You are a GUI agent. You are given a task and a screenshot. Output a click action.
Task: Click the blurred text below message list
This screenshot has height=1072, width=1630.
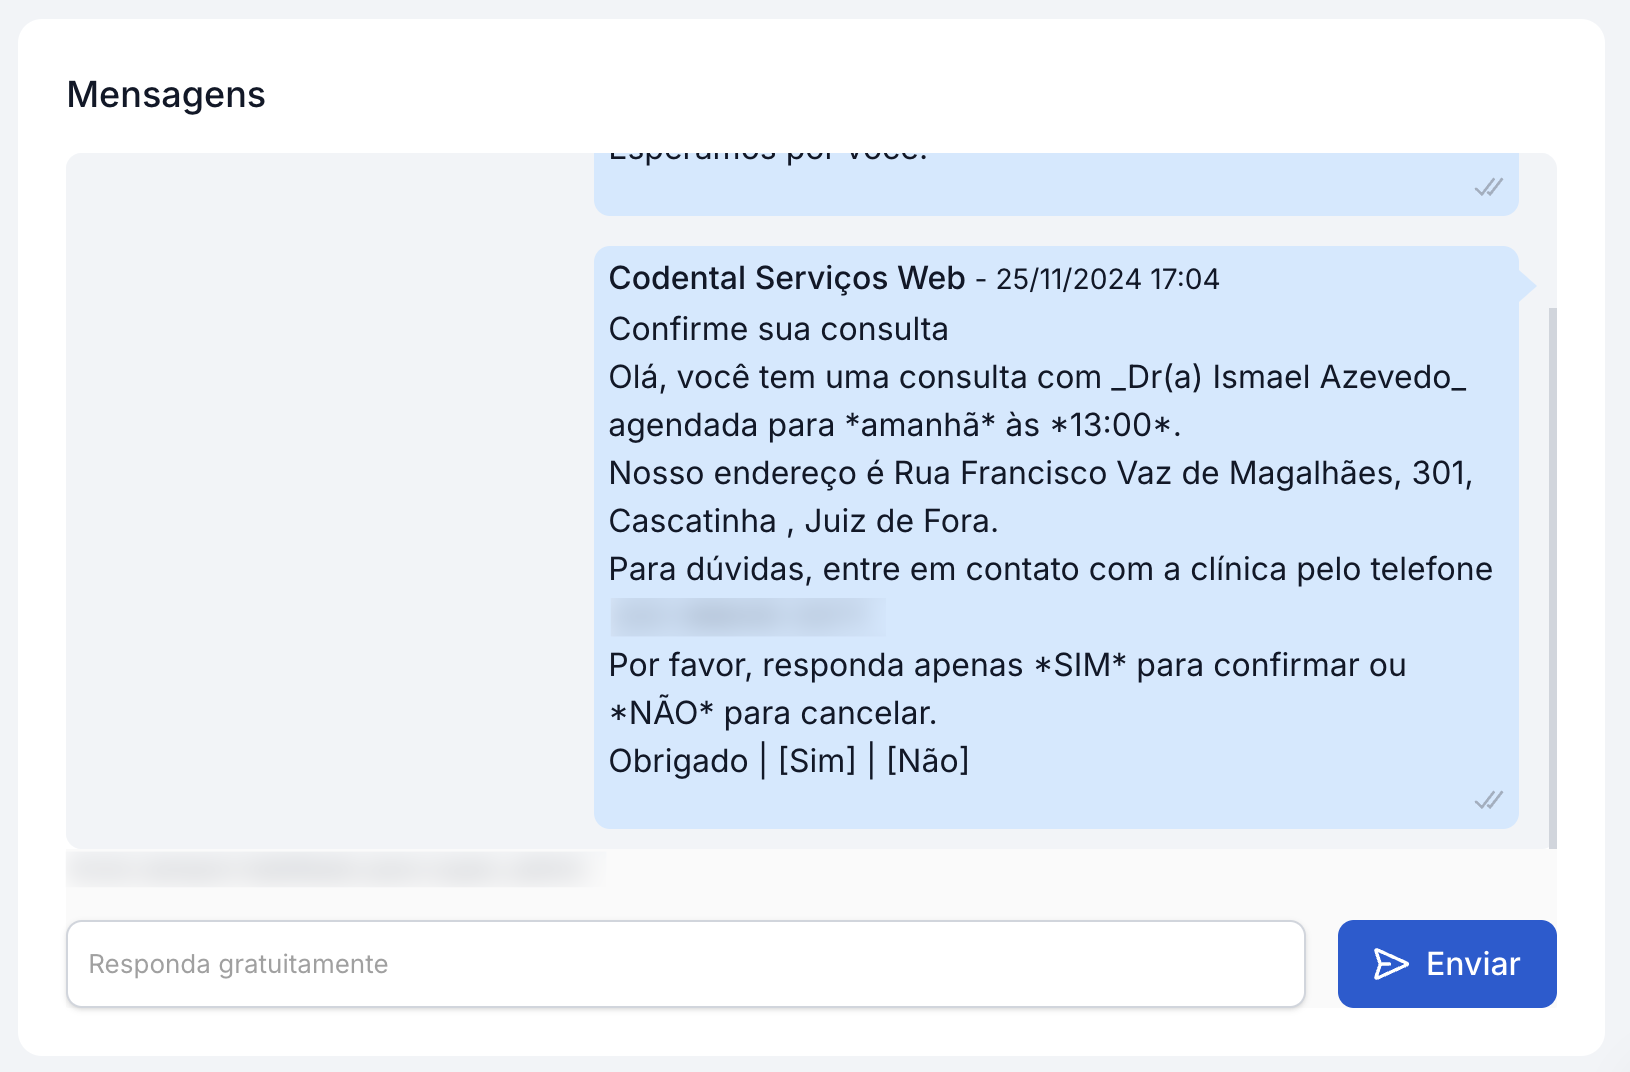(330, 869)
